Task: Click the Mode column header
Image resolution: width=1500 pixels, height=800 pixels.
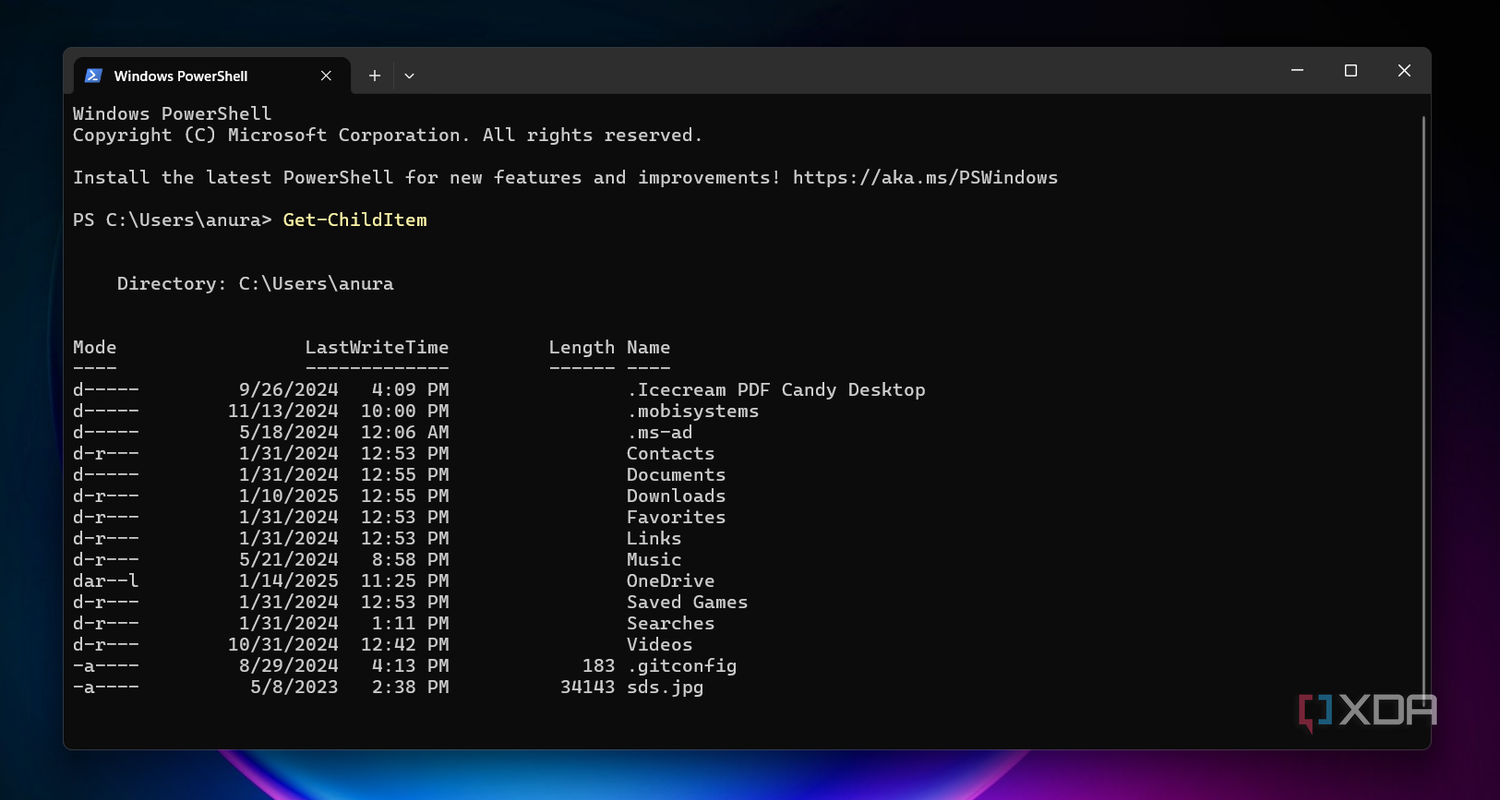Action: (x=95, y=348)
